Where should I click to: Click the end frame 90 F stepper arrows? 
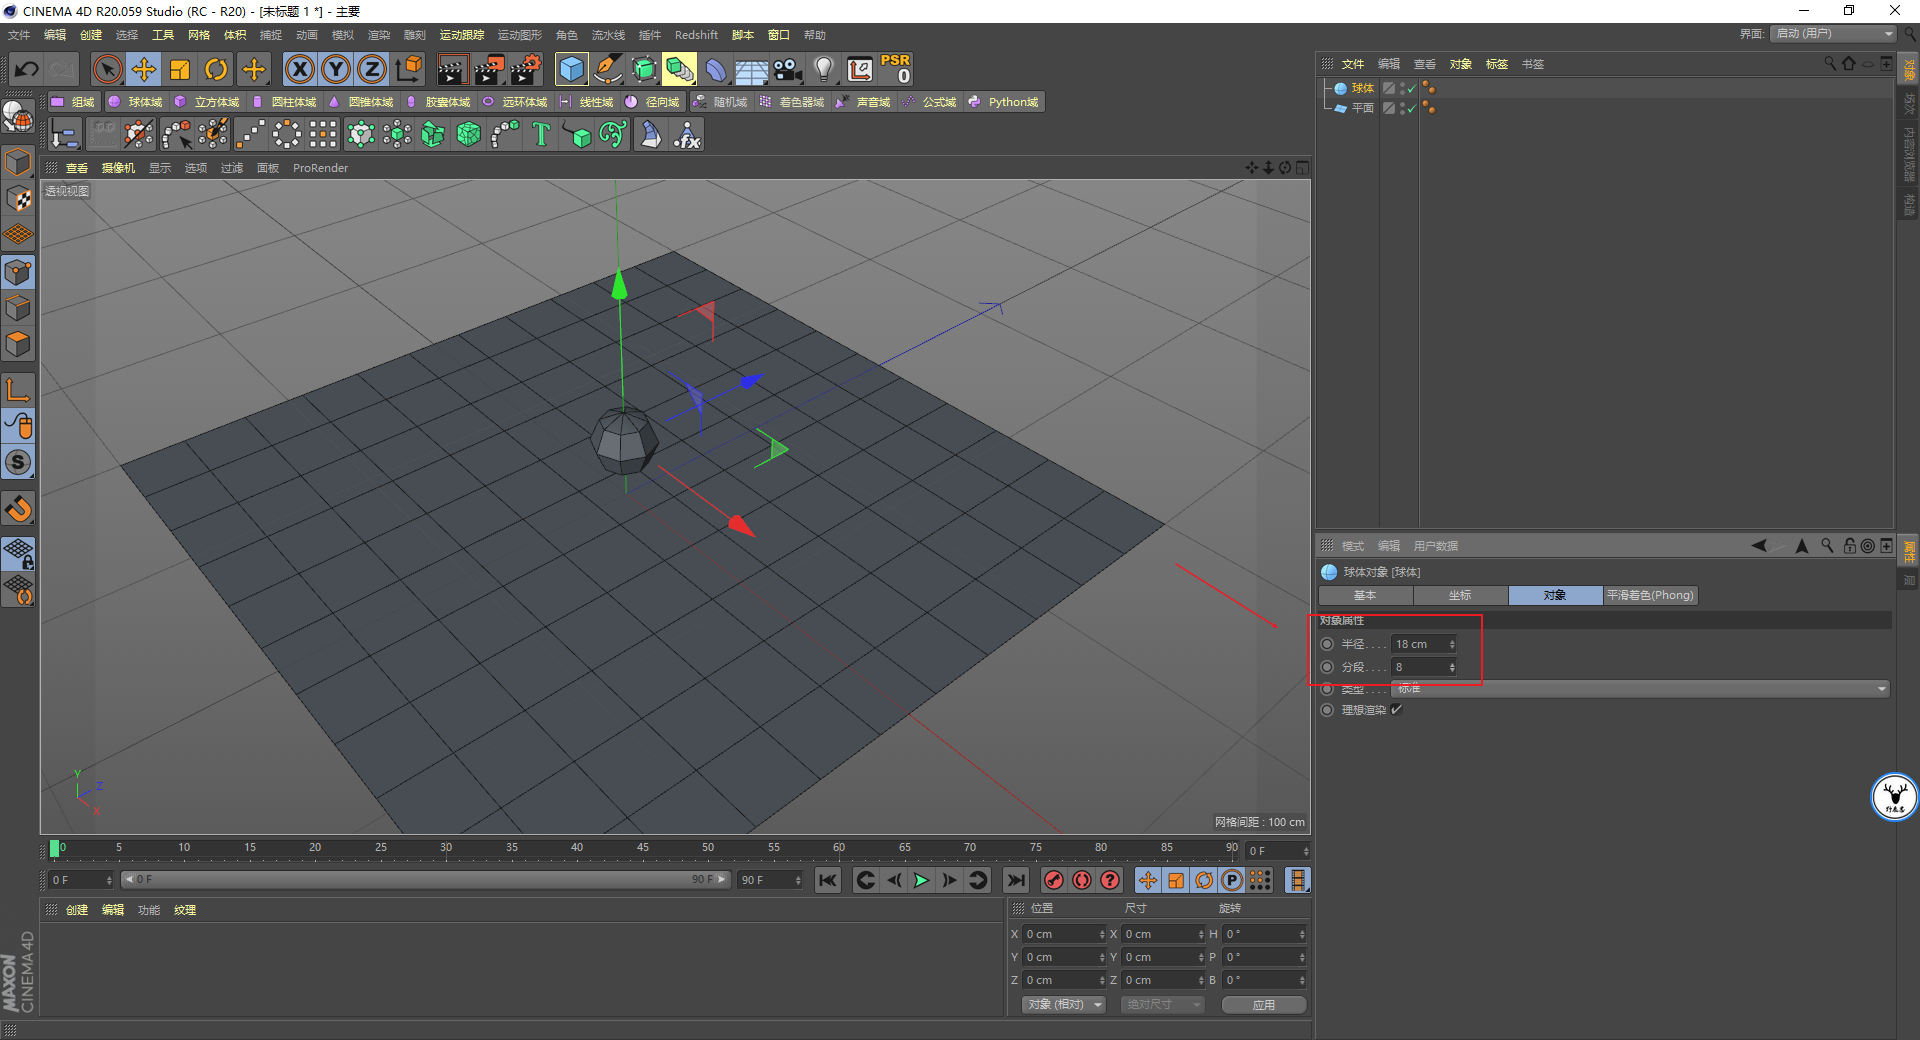[798, 880]
